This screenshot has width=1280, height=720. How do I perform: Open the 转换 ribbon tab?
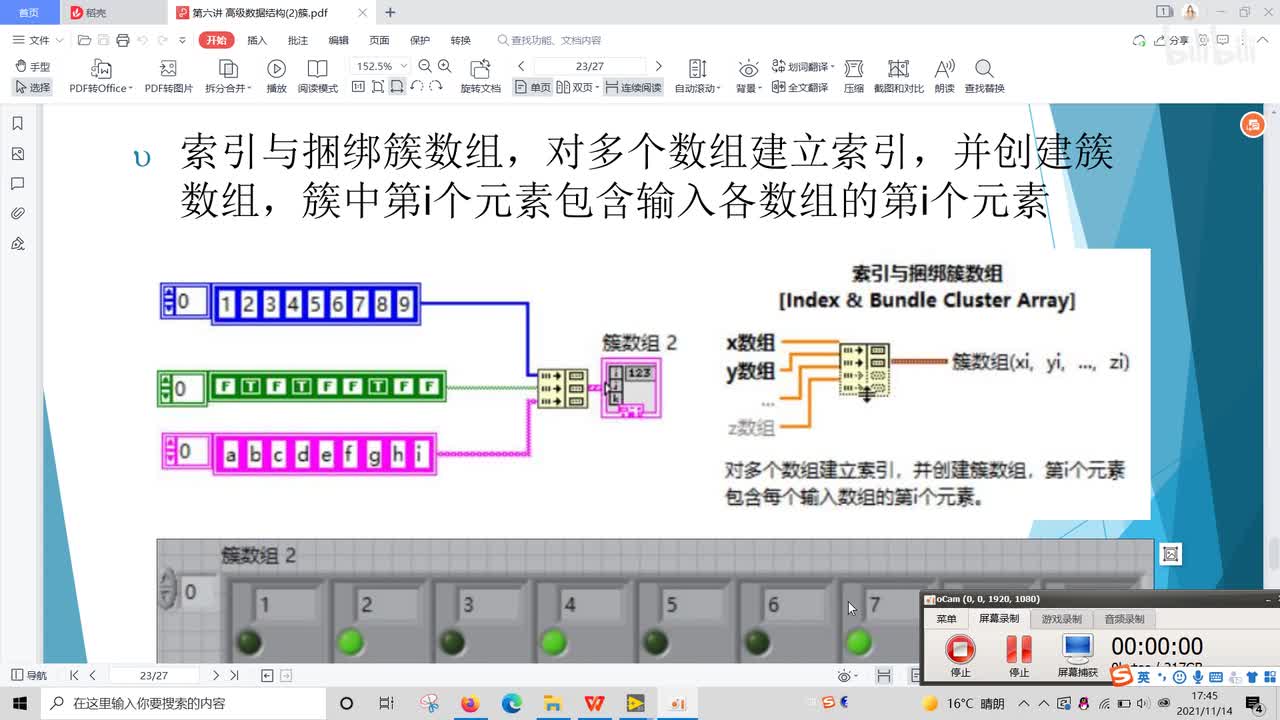[460, 40]
